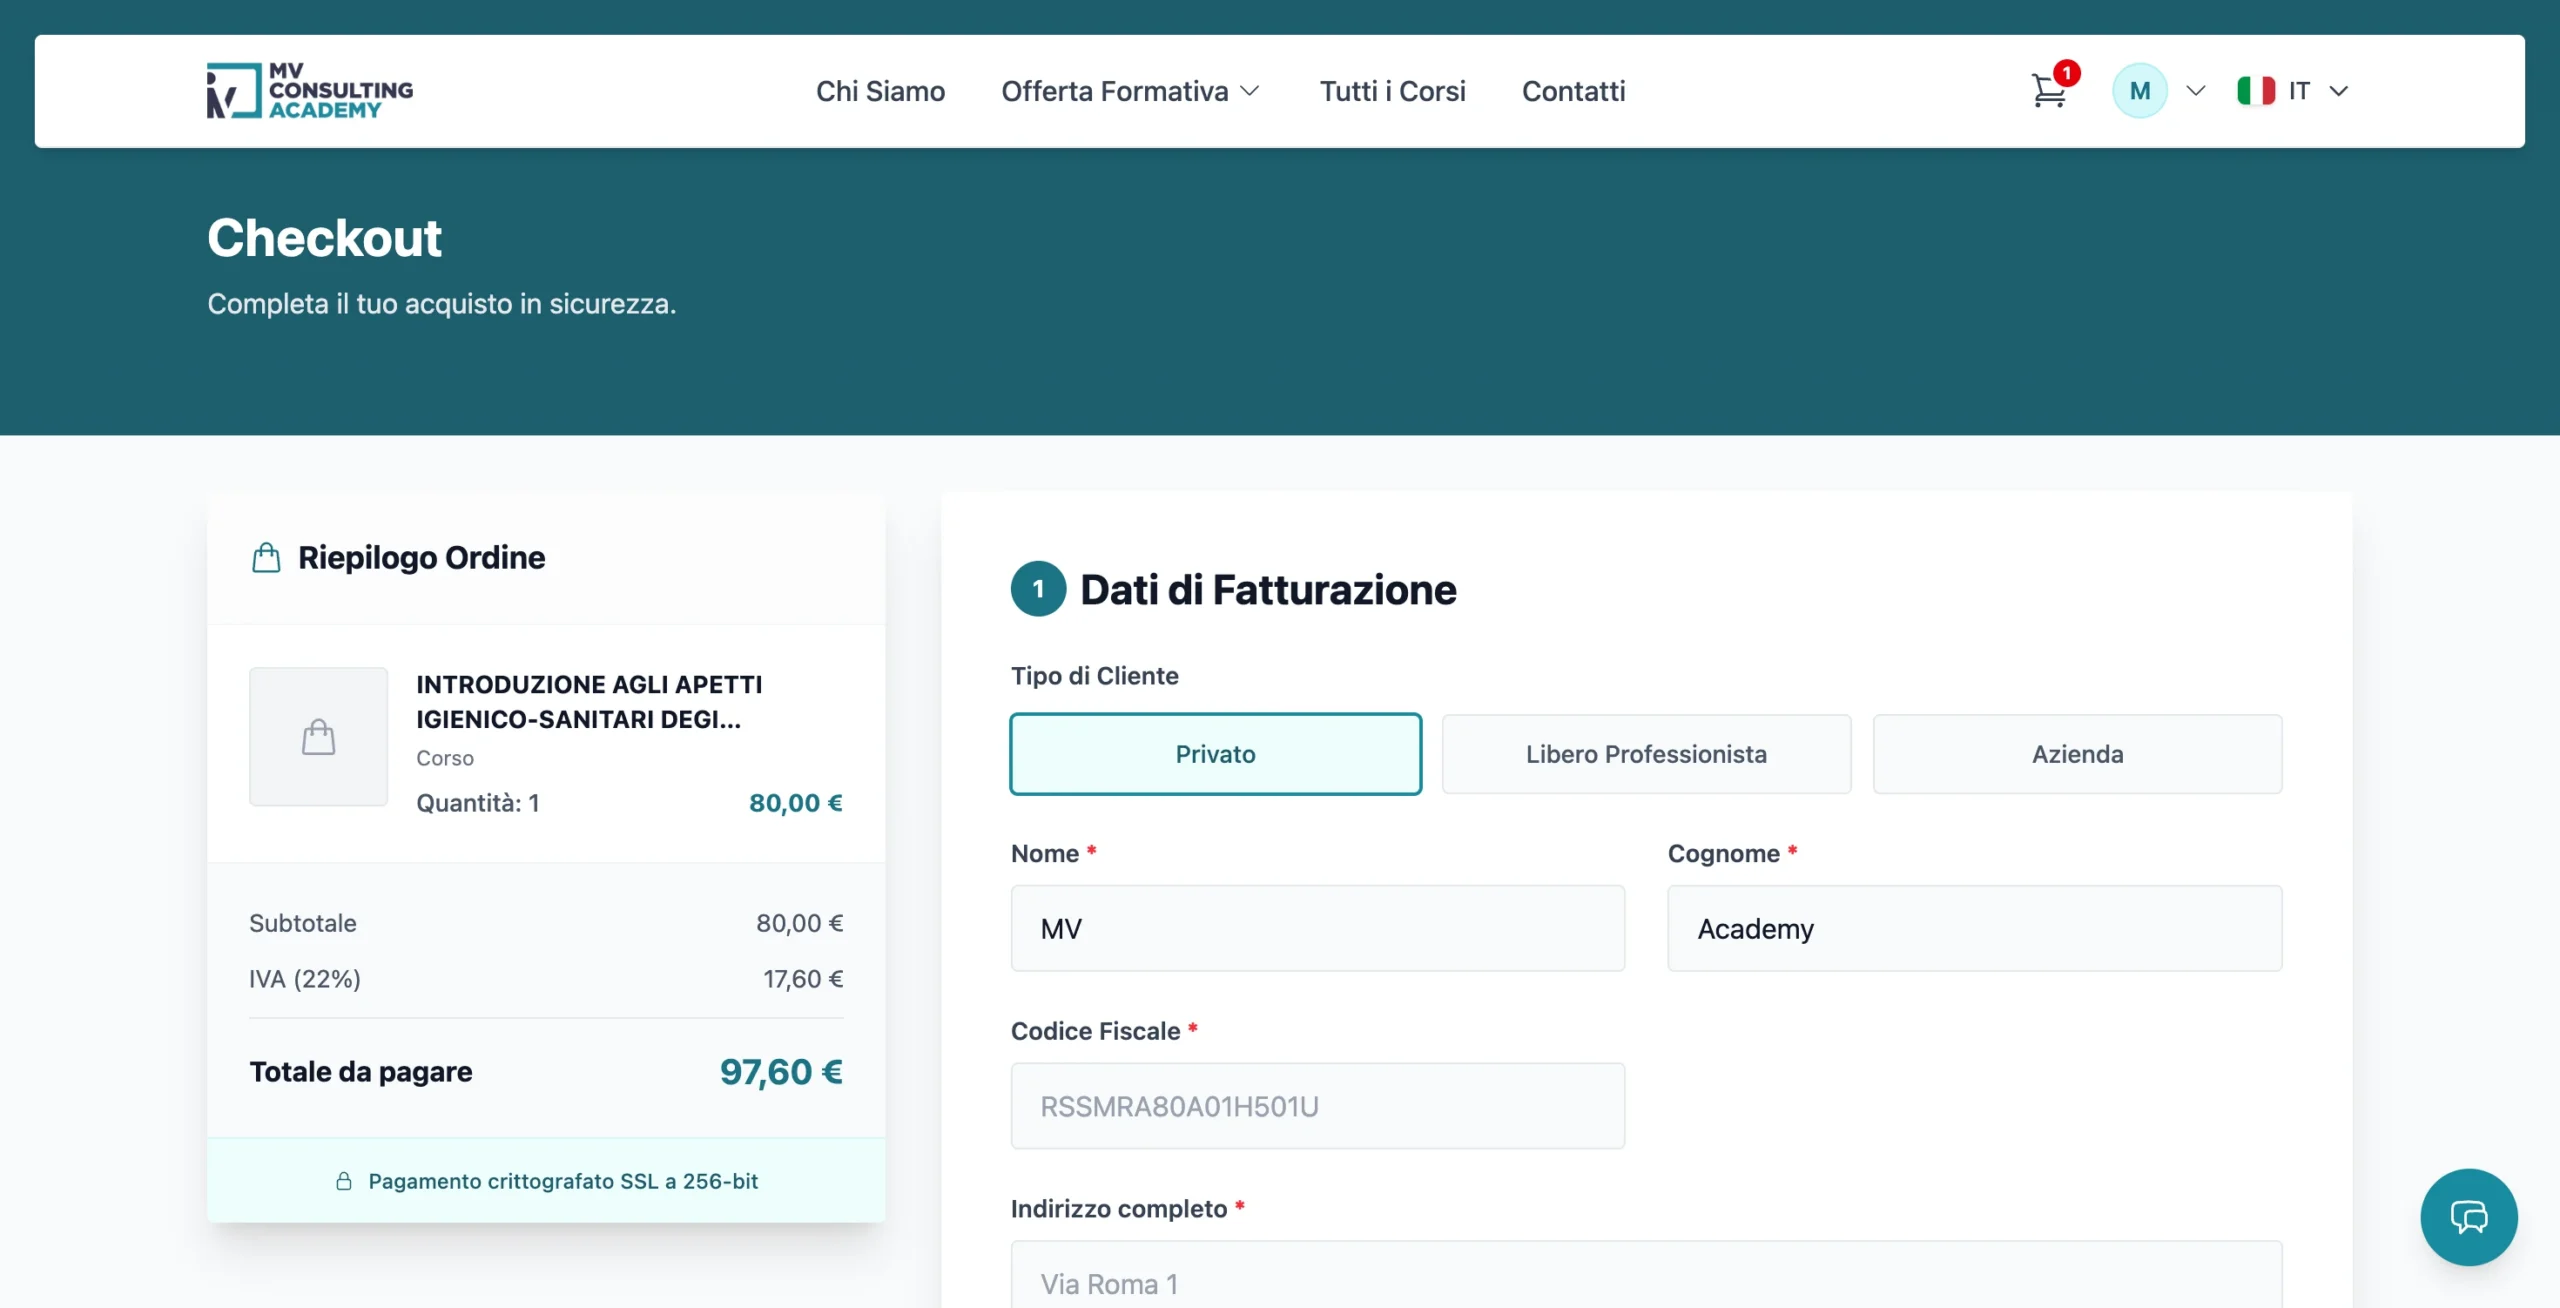Open Tutti i Corsi page
The width and height of the screenshot is (2560, 1308).
pos(1392,91)
